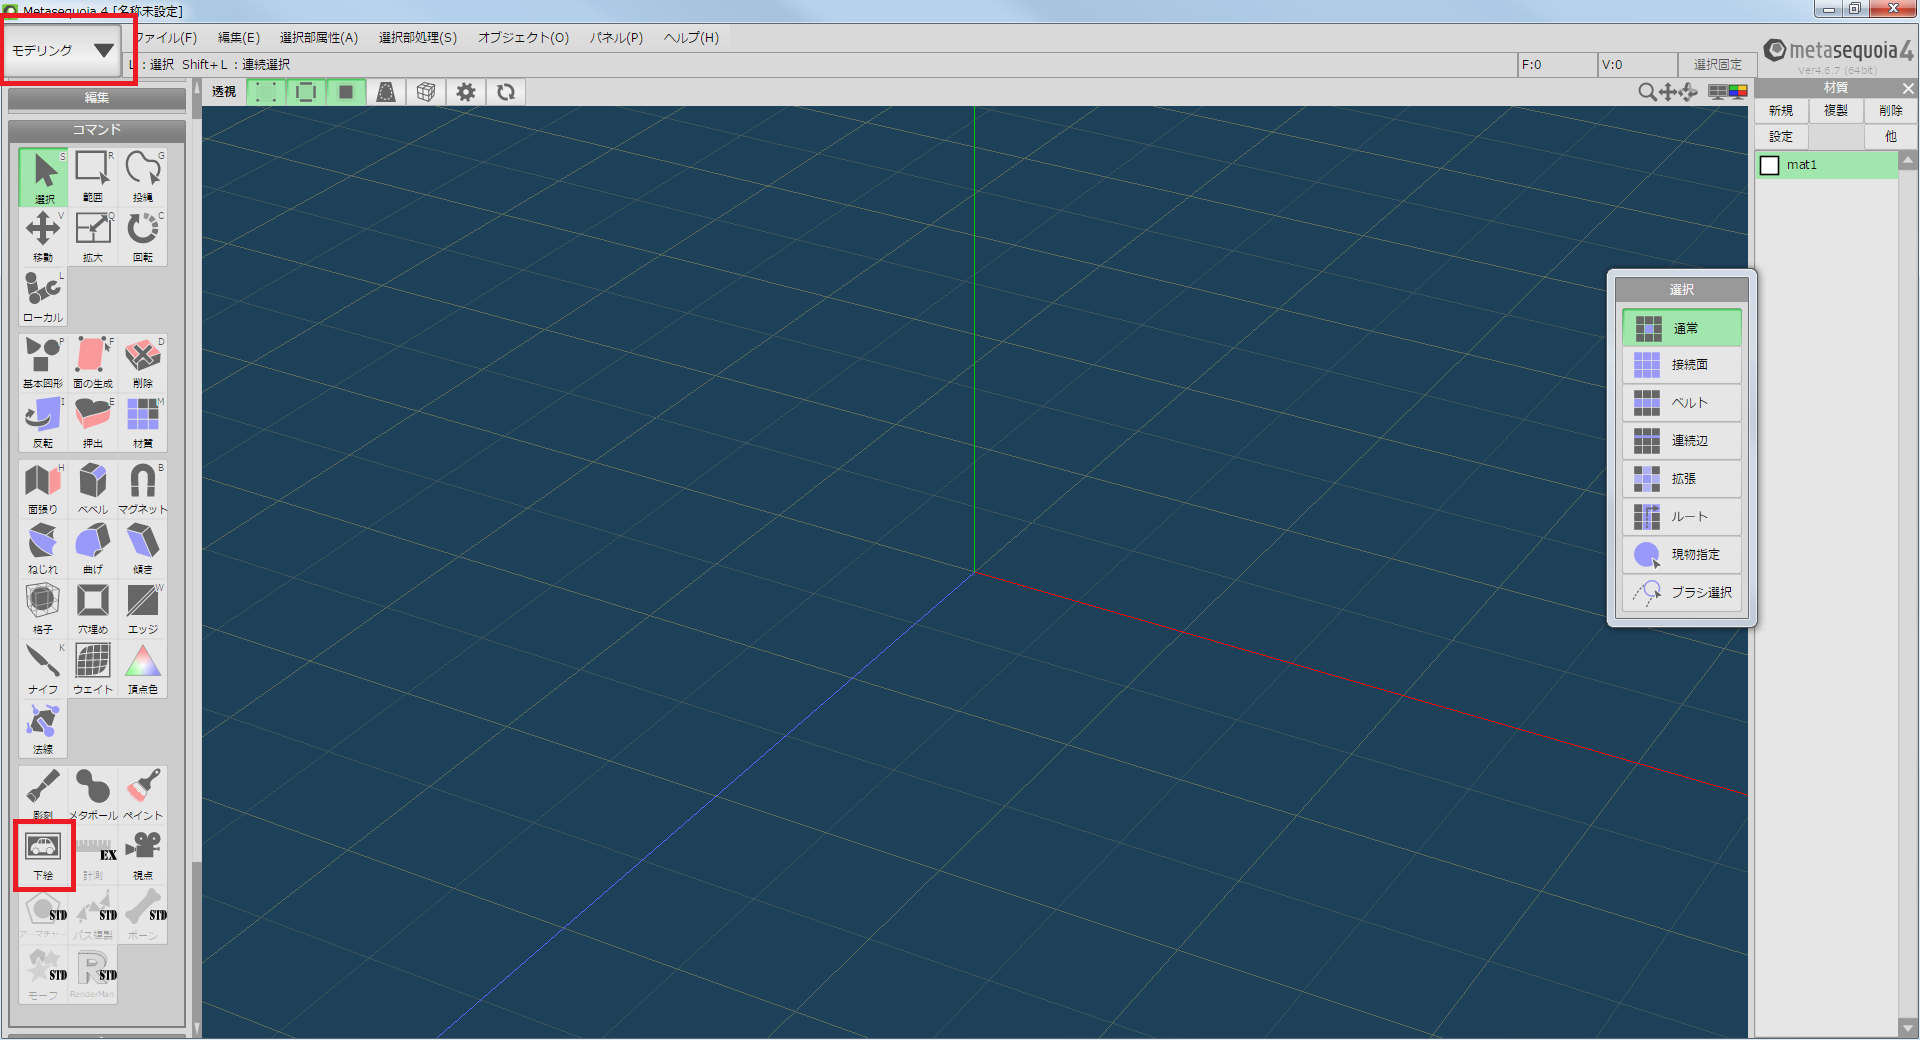
Task: Click the 透視 perspective view selector
Action: point(224,92)
